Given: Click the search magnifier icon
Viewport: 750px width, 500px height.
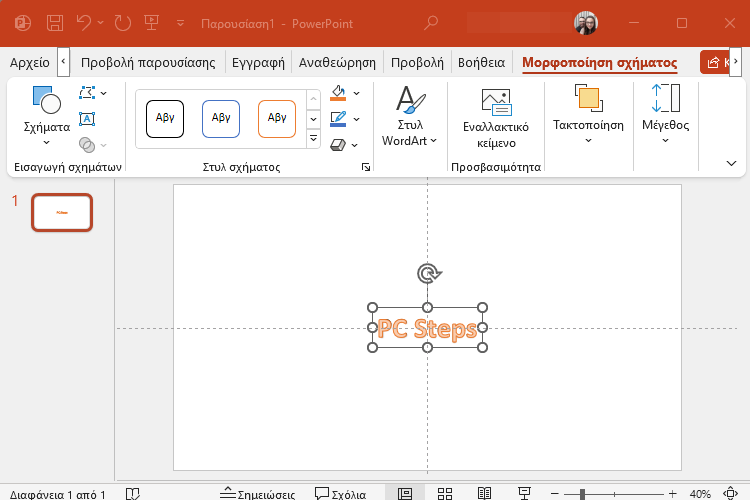Looking at the screenshot, I should (431, 22).
